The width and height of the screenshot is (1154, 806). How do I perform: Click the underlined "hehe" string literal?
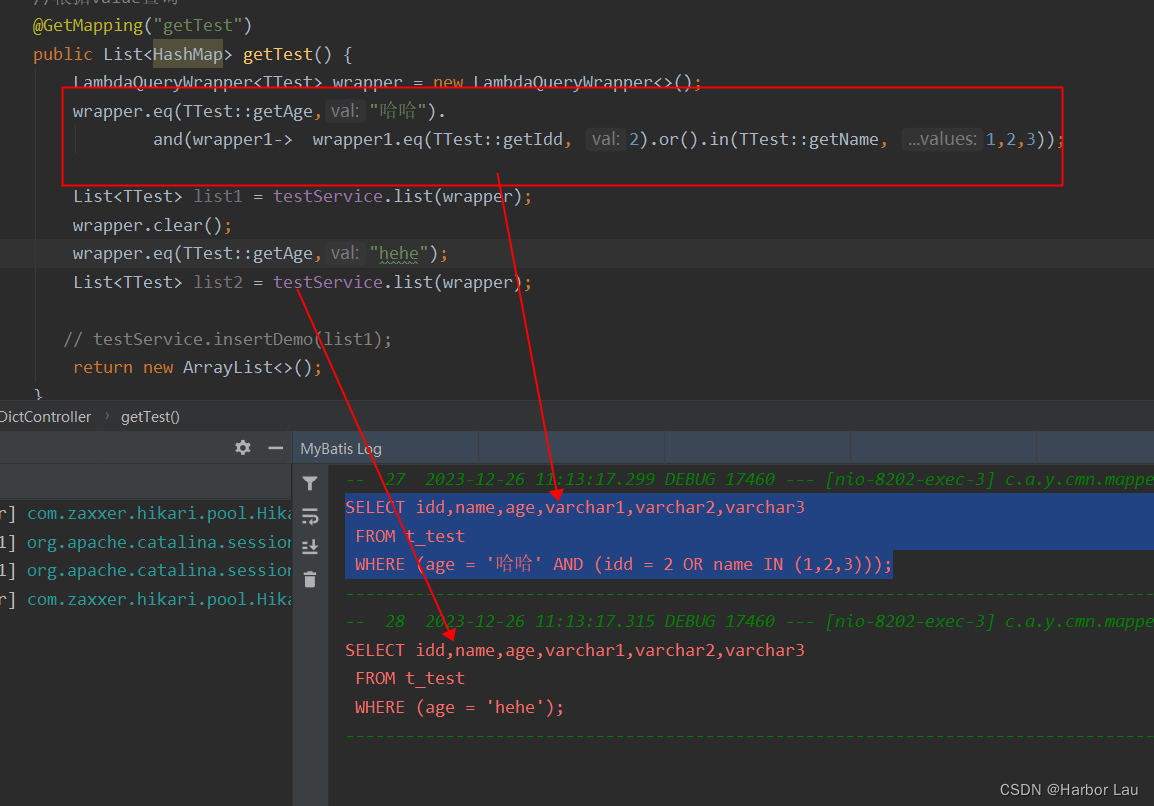(398, 253)
